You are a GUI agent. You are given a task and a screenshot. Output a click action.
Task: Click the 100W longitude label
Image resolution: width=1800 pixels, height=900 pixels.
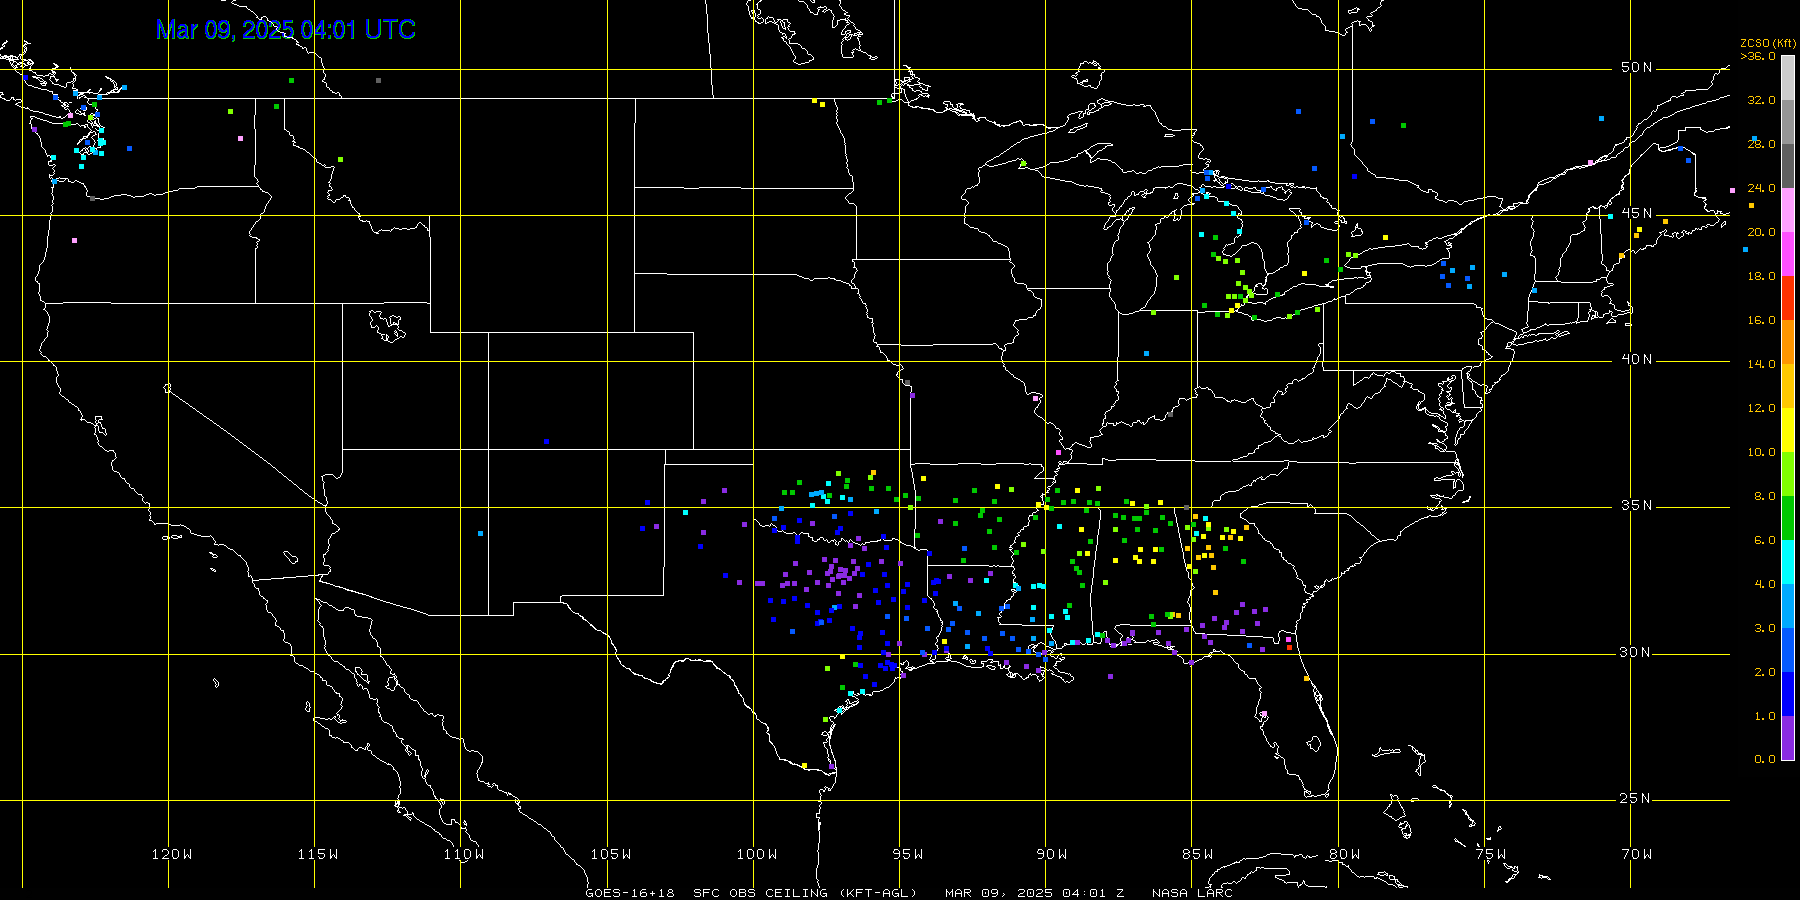757,854
